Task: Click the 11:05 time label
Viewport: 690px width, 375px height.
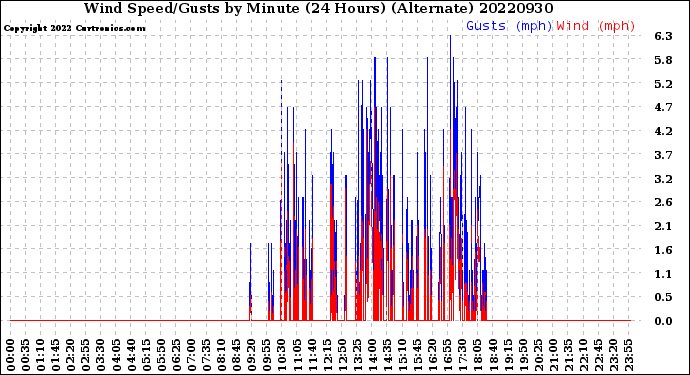Action: pyautogui.click(x=297, y=355)
